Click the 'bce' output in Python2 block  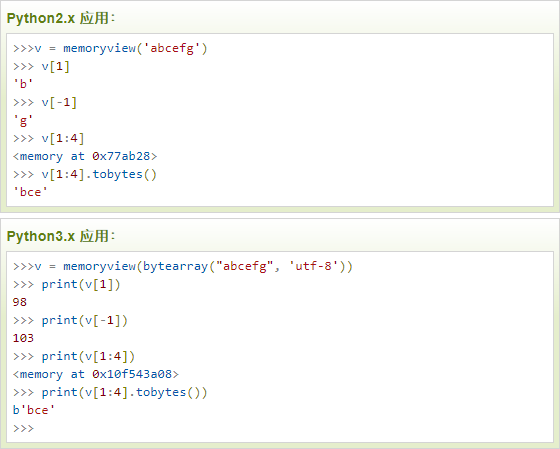point(30,192)
